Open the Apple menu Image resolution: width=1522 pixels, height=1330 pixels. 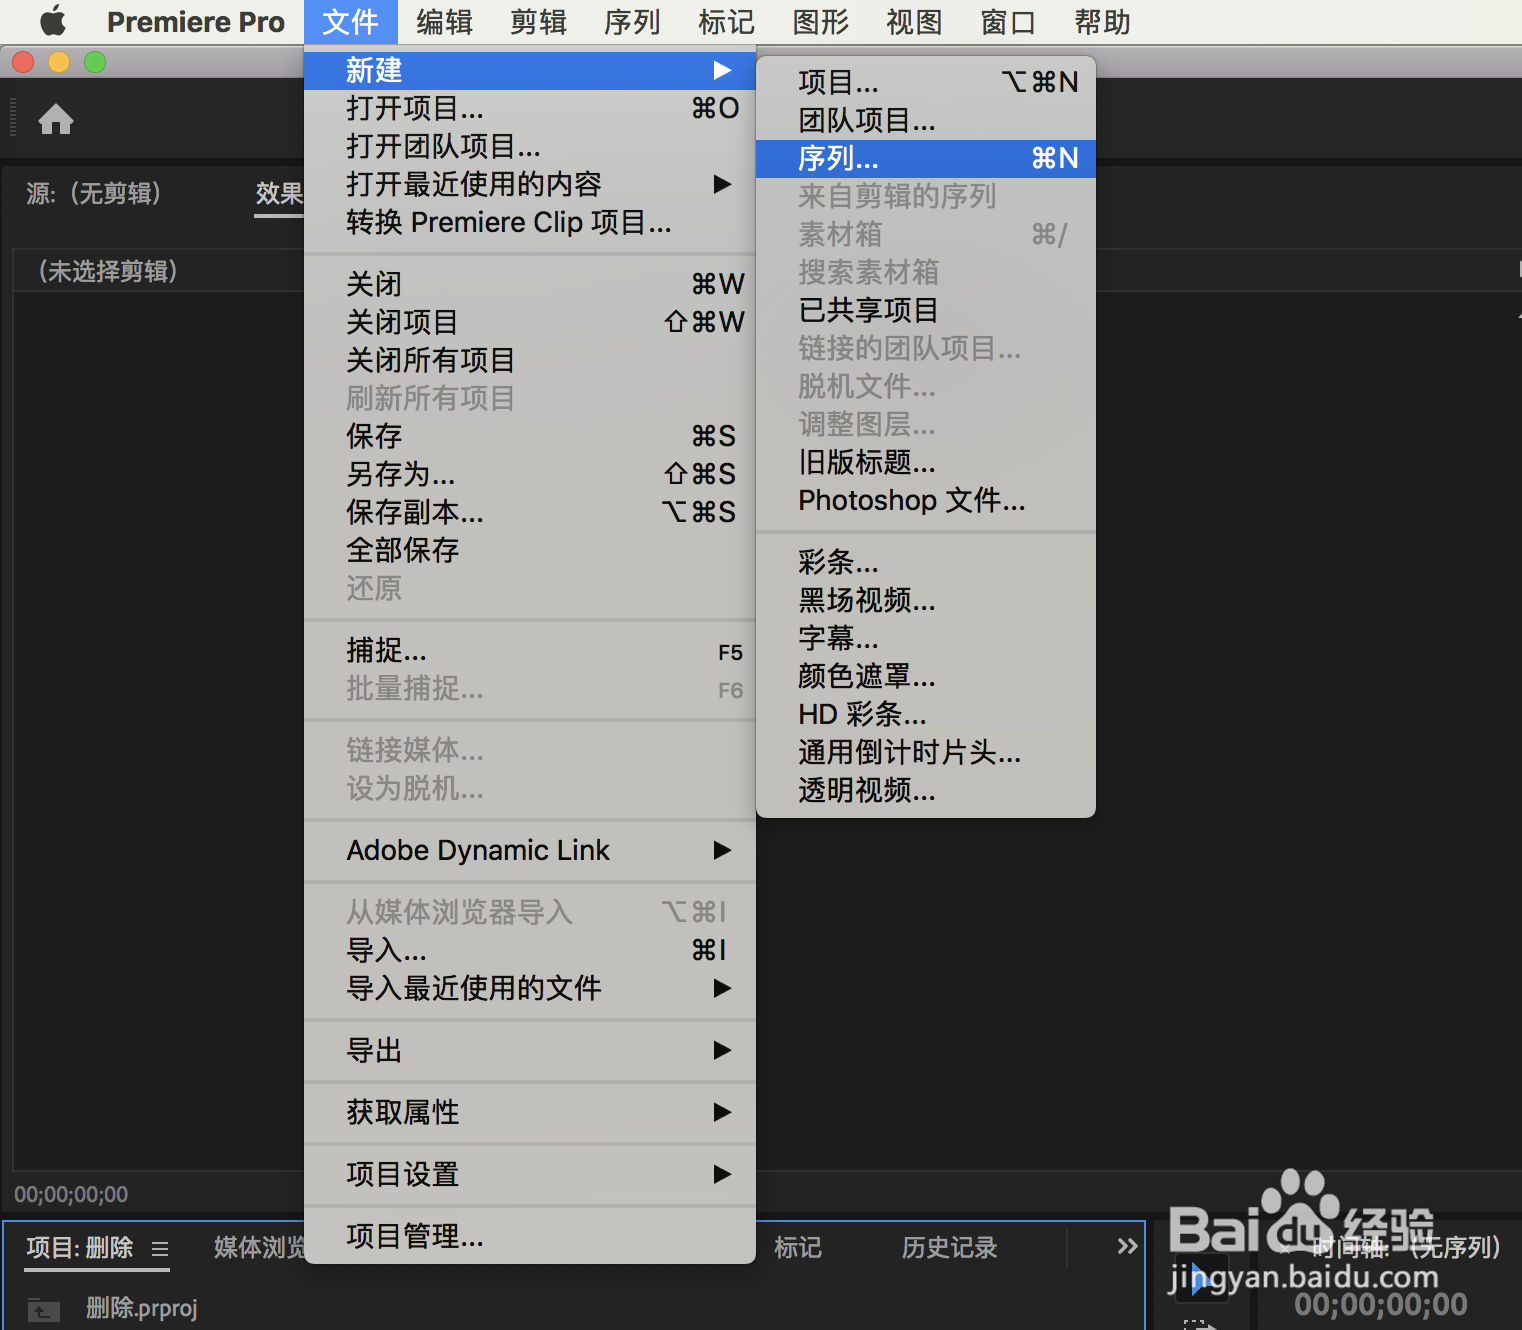tap(52, 21)
